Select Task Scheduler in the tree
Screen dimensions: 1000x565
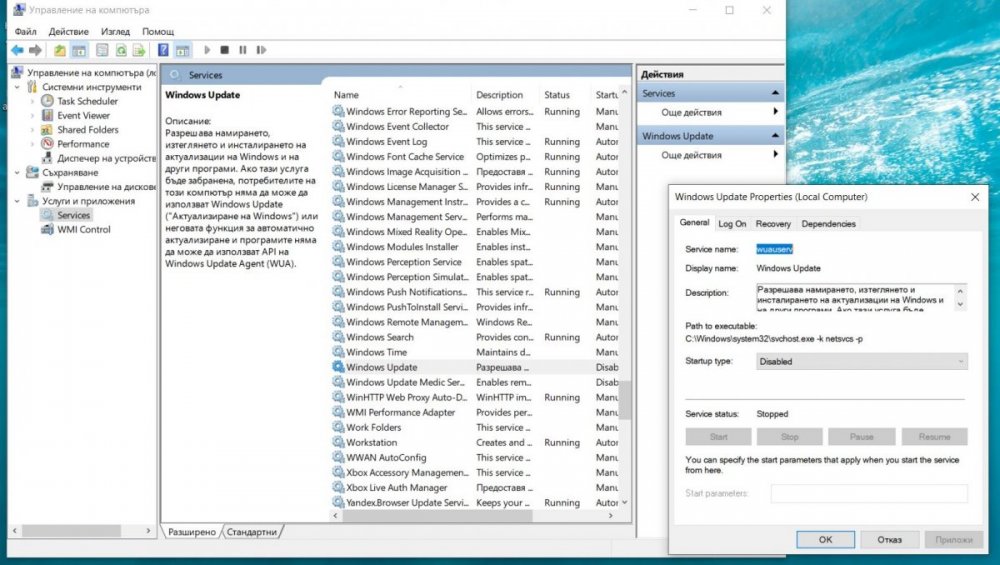[87, 101]
